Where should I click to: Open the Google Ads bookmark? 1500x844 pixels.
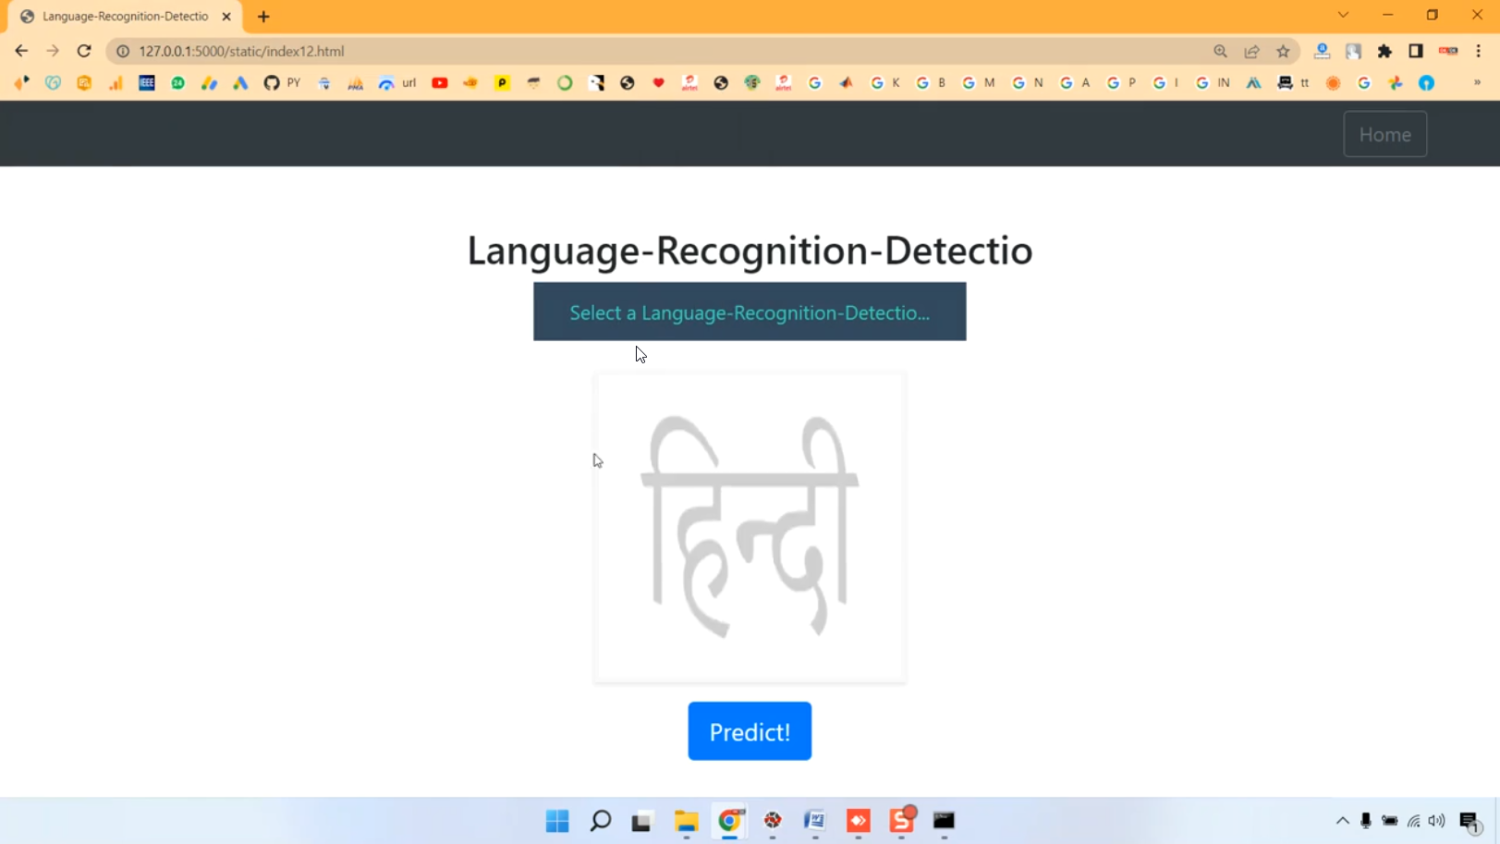tap(240, 83)
